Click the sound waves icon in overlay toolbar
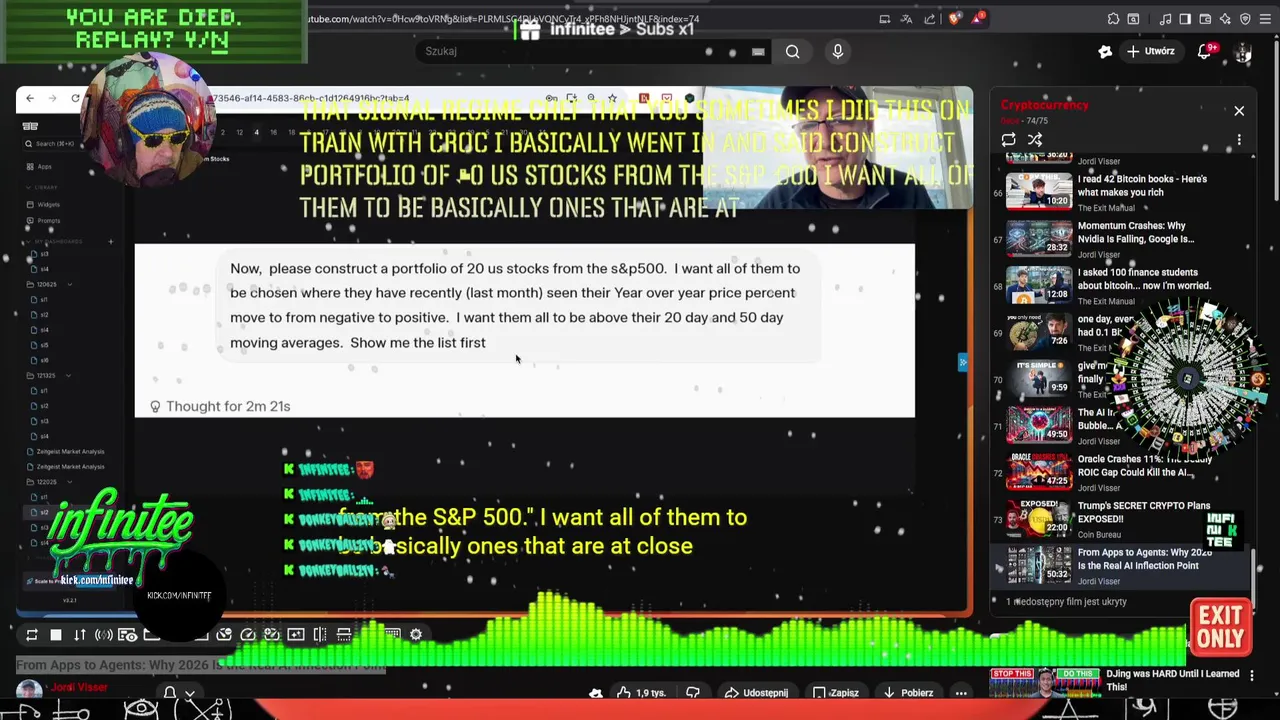The height and width of the screenshot is (720, 1280). [104, 635]
